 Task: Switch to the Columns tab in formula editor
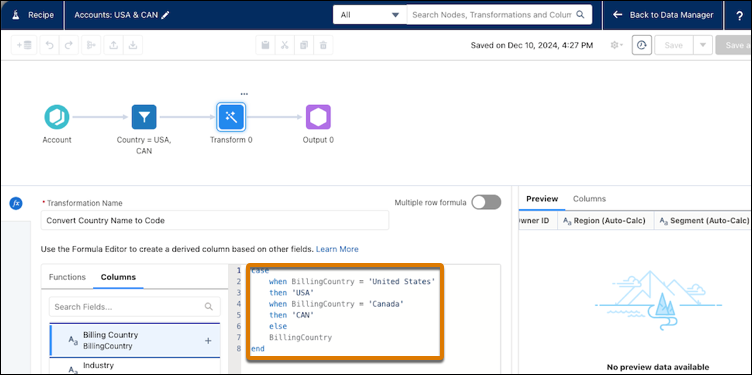[x=118, y=277]
